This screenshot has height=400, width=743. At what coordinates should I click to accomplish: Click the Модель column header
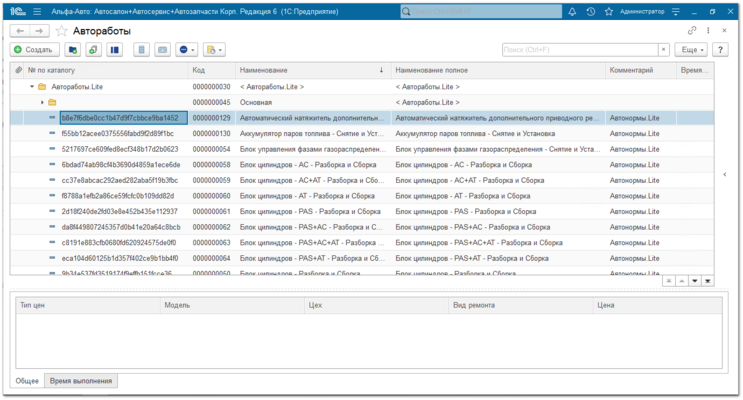point(232,305)
